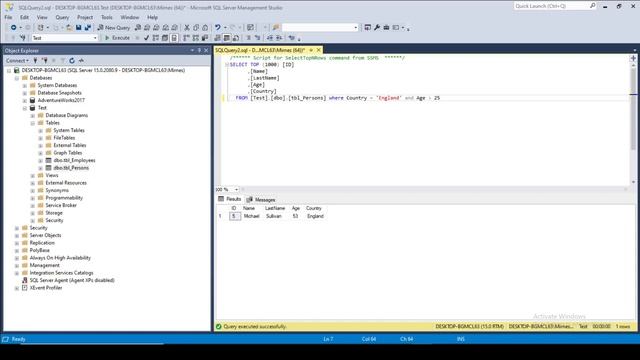The height and width of the screenshot is (360, 640).
Task: Toggle IntelliSense Enabled button
Action: point(174,38)
